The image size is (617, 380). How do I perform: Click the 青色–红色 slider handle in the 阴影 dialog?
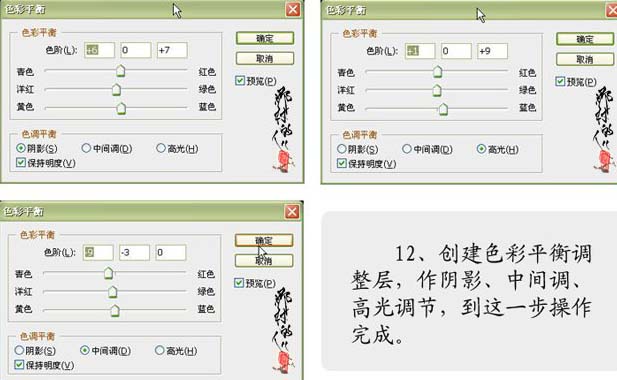121,71
